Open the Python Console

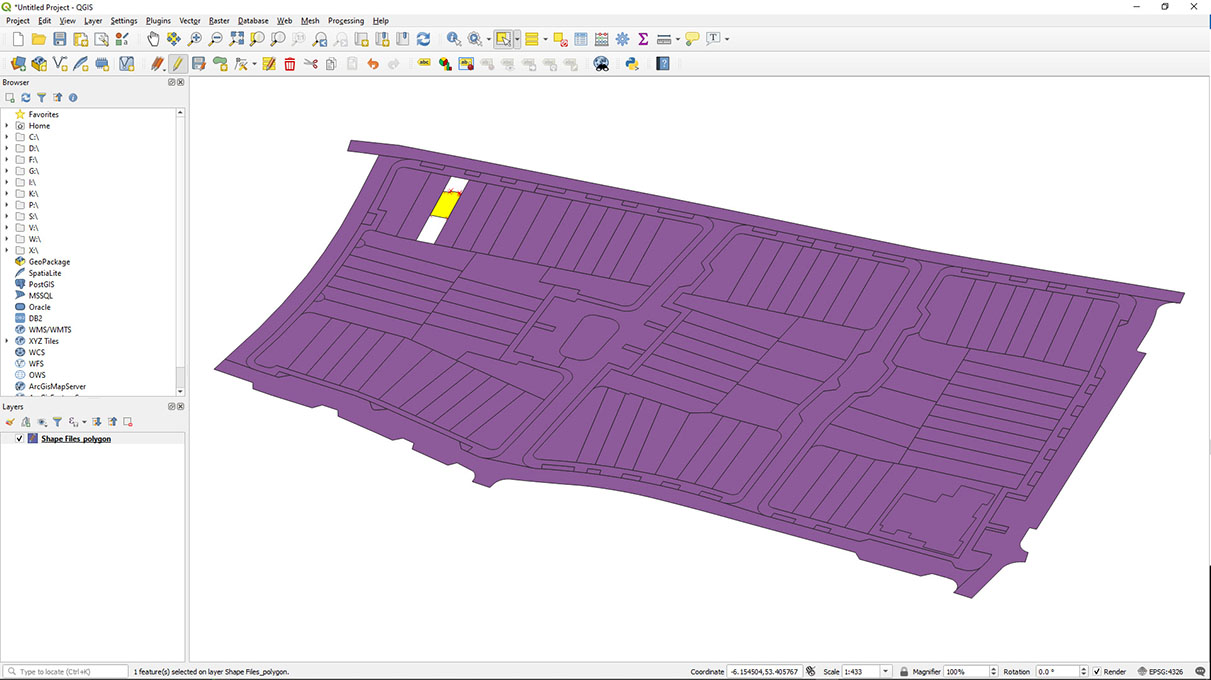click(x=631, y=63)
